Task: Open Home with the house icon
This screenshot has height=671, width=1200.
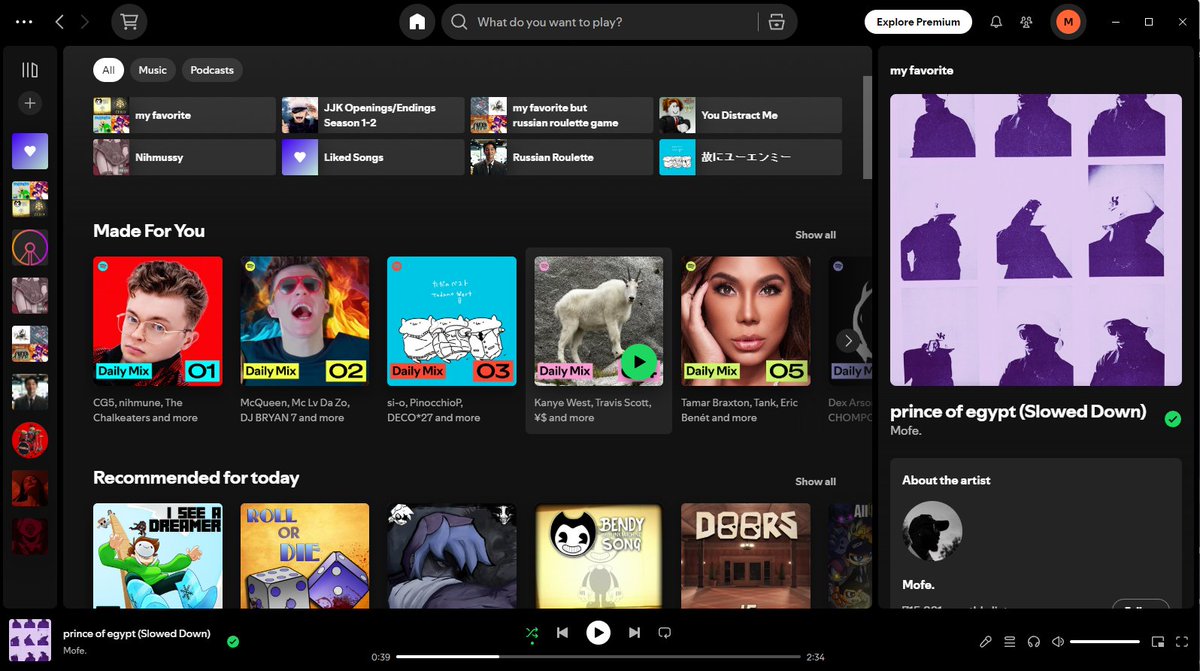Action: (416, 21)
